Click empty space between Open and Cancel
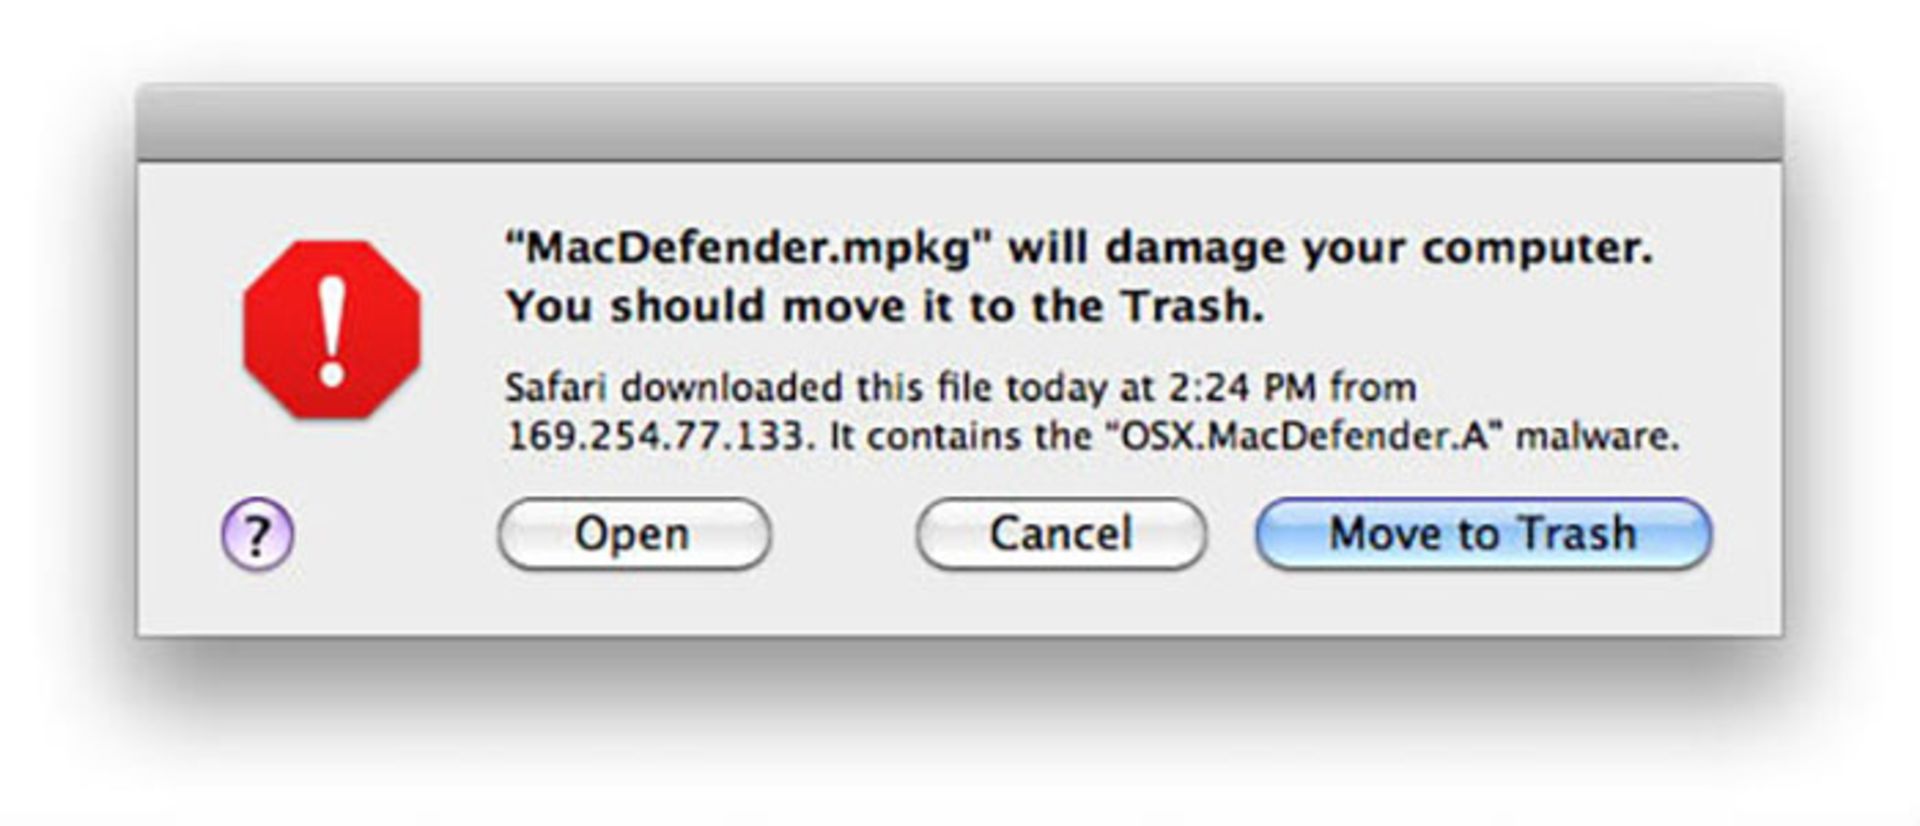Screen dimensions: 1920x826 (843, 534)
